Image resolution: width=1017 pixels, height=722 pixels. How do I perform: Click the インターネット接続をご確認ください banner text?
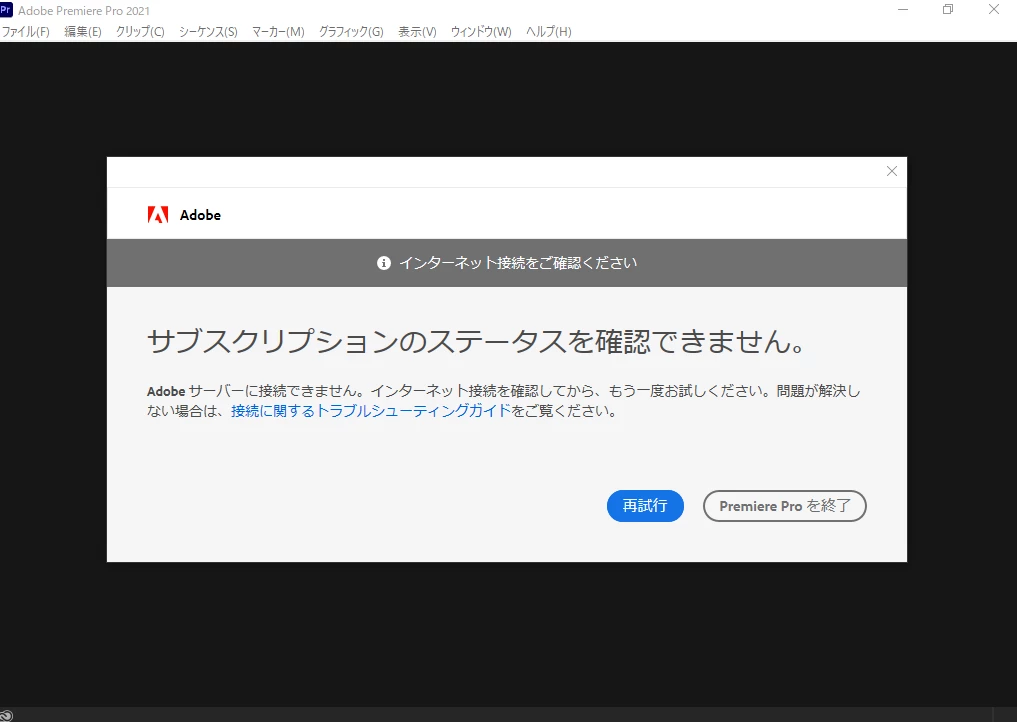pos(518,263)
